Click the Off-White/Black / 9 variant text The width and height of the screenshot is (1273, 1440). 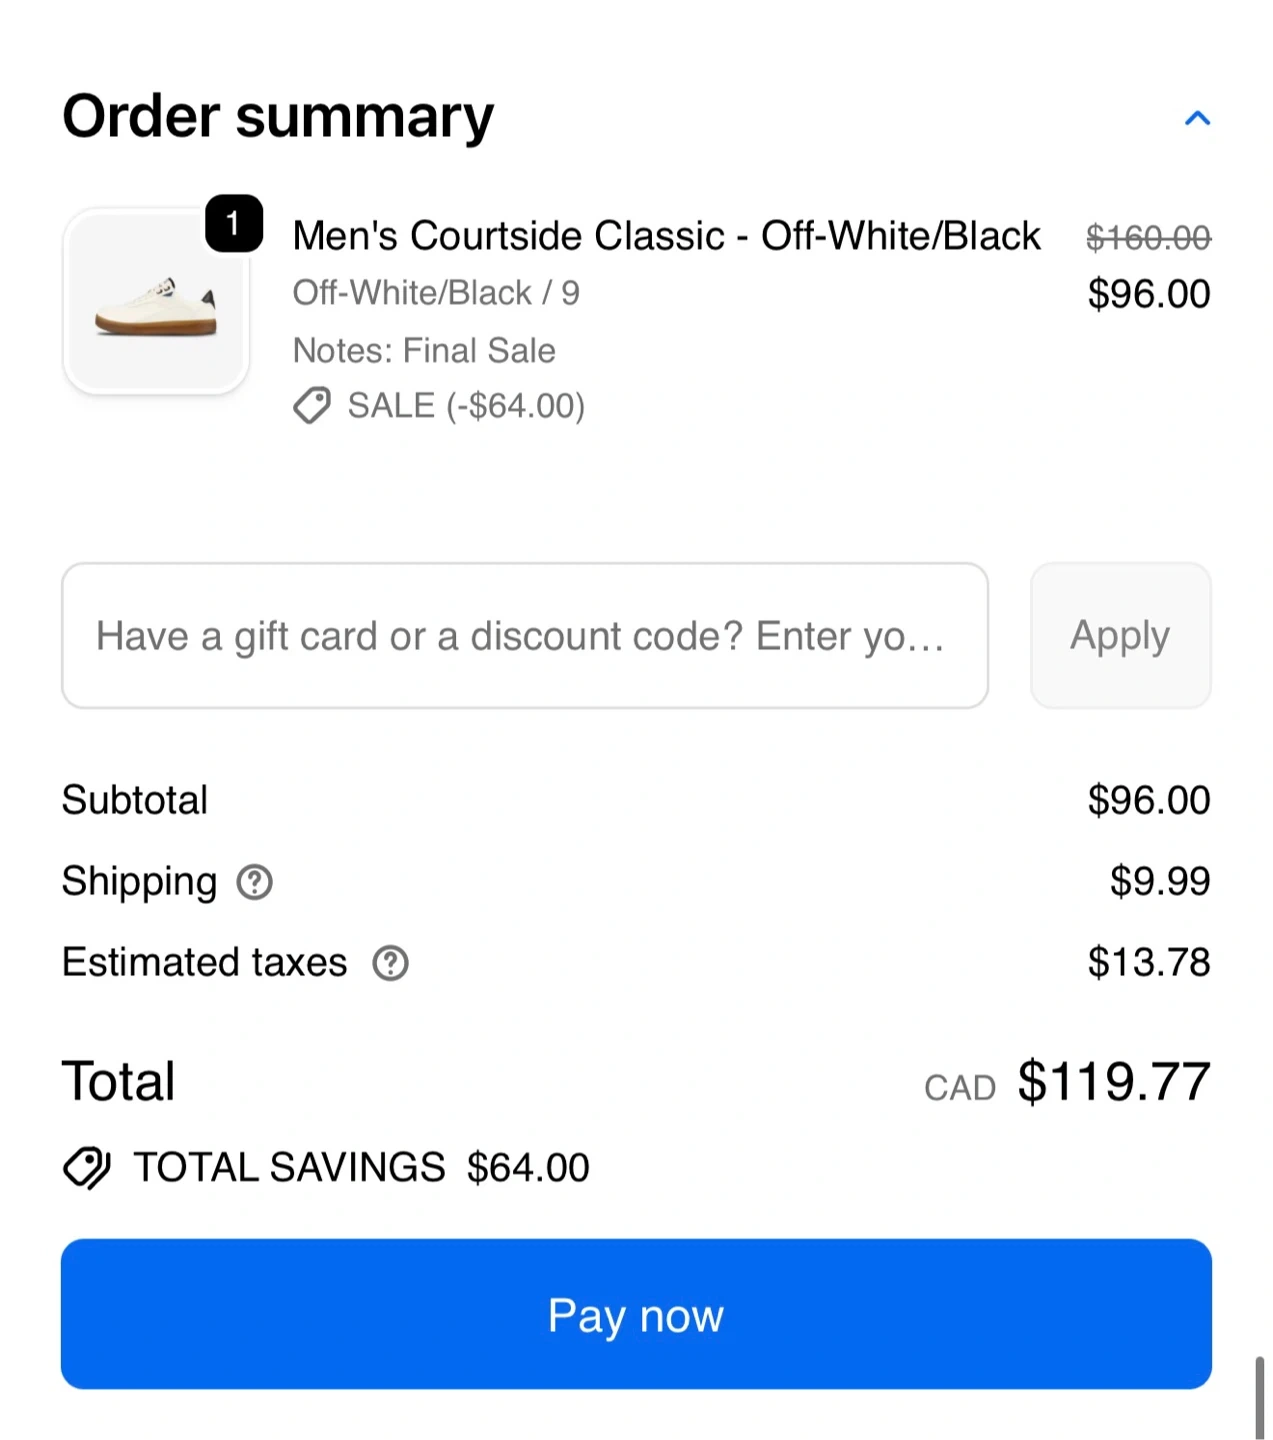tap(436, 293)
